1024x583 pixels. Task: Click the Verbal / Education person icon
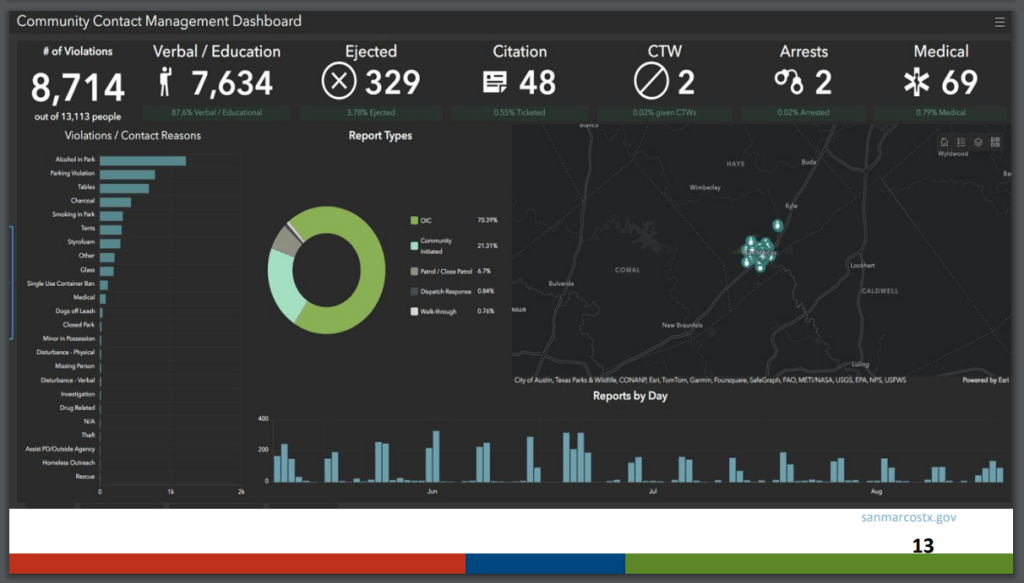click(x=167, y=82)
